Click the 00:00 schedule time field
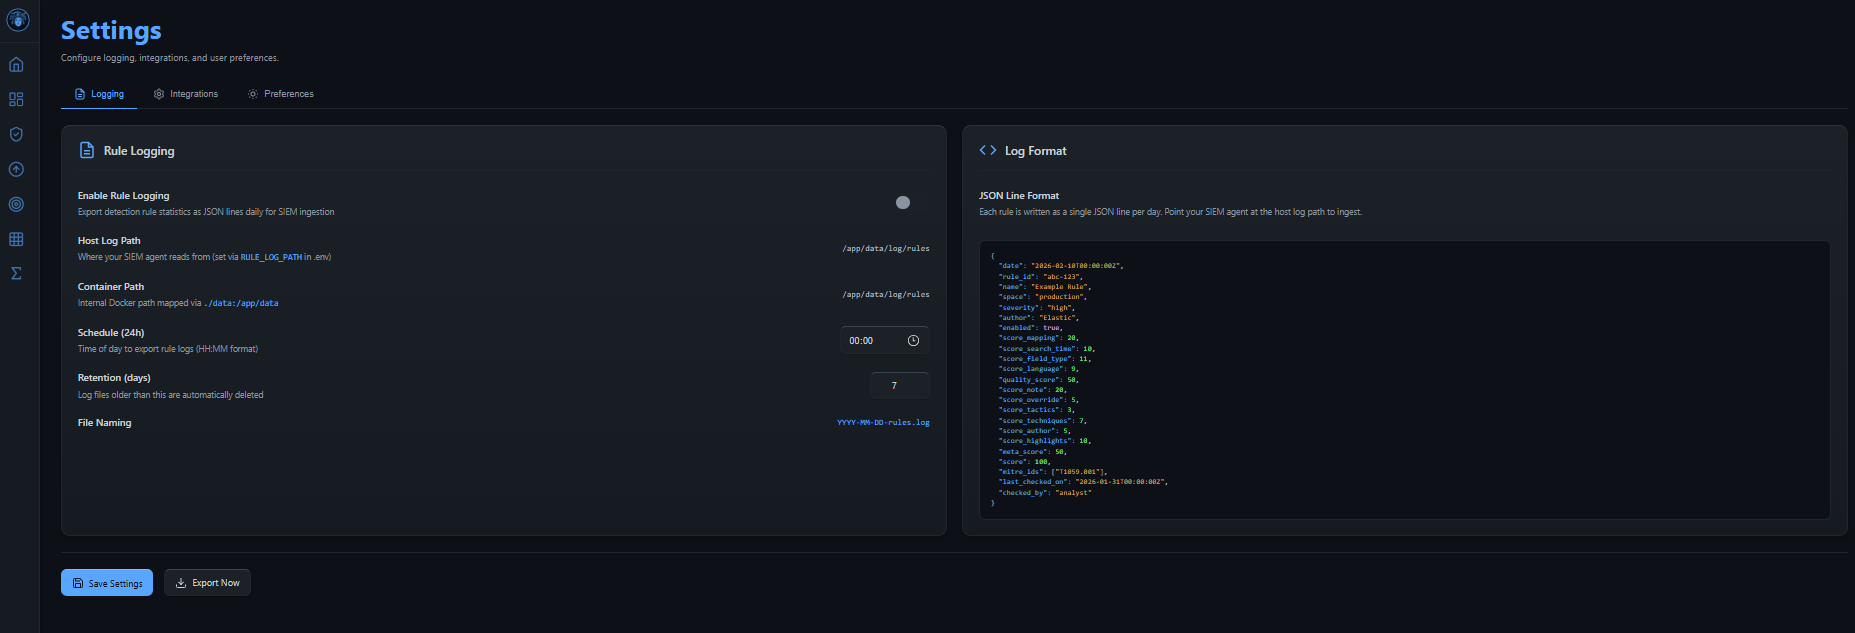The width and height of the screenshot is (1855, 633). tap(885, 341)
